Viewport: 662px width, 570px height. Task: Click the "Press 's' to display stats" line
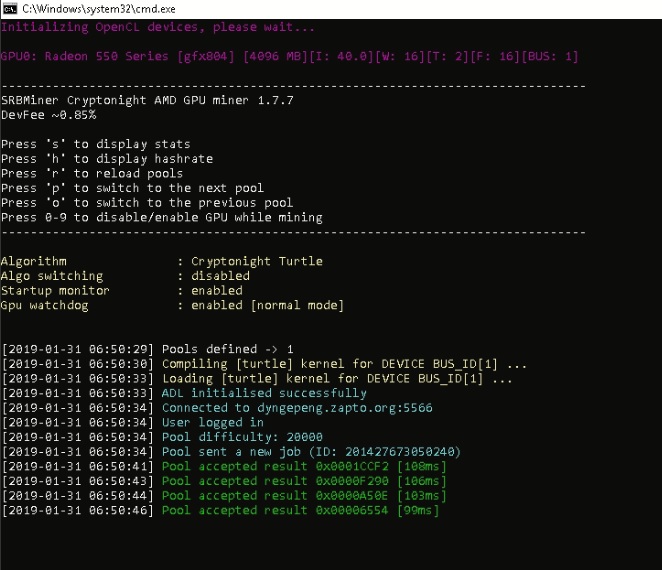pyautogui.click(x=96, y=144)
